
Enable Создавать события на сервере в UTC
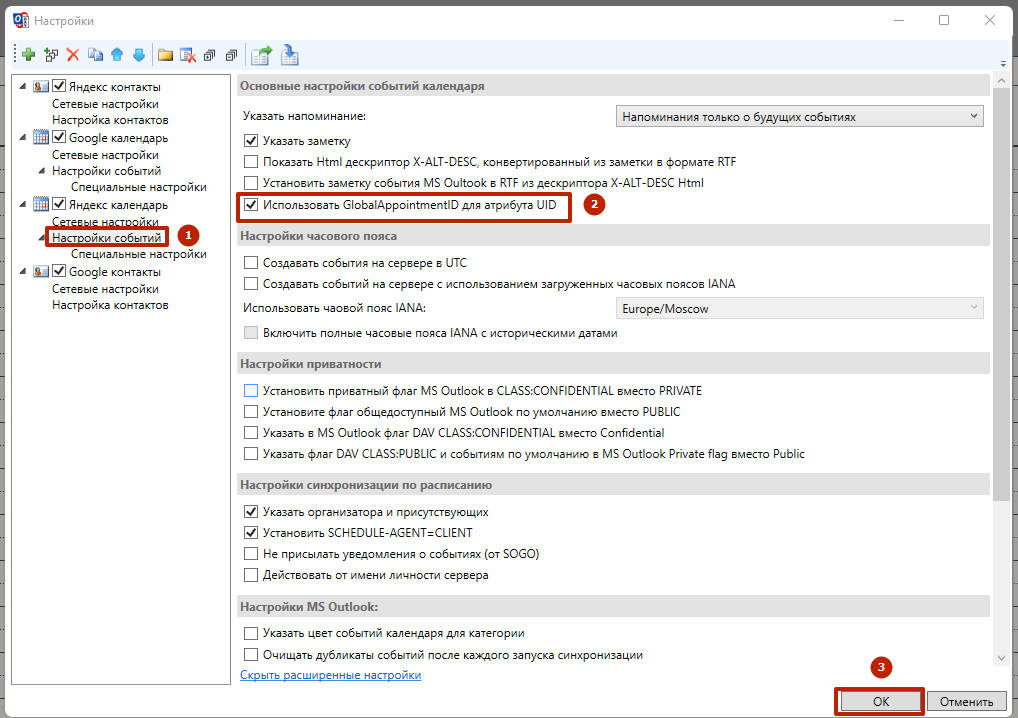point(251,263)
